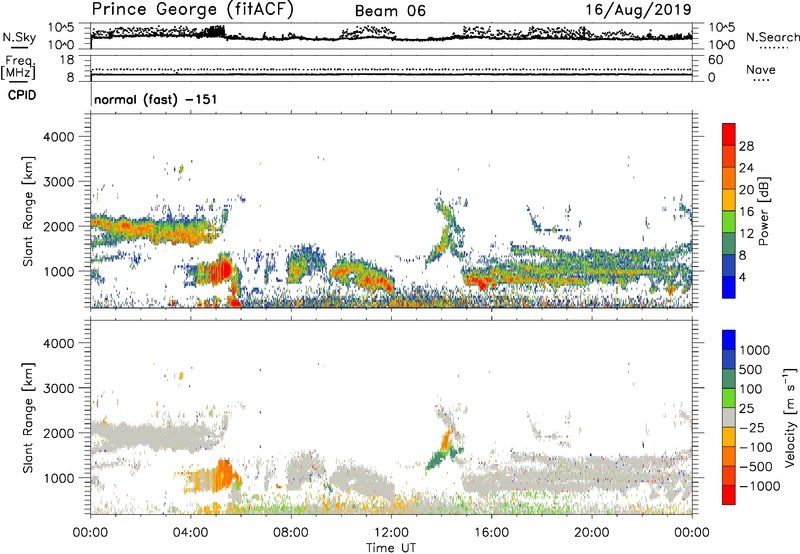The image size is (800, 554).
Task: Click the gray segment of the velocity color bar
Action: pos(729,418)
